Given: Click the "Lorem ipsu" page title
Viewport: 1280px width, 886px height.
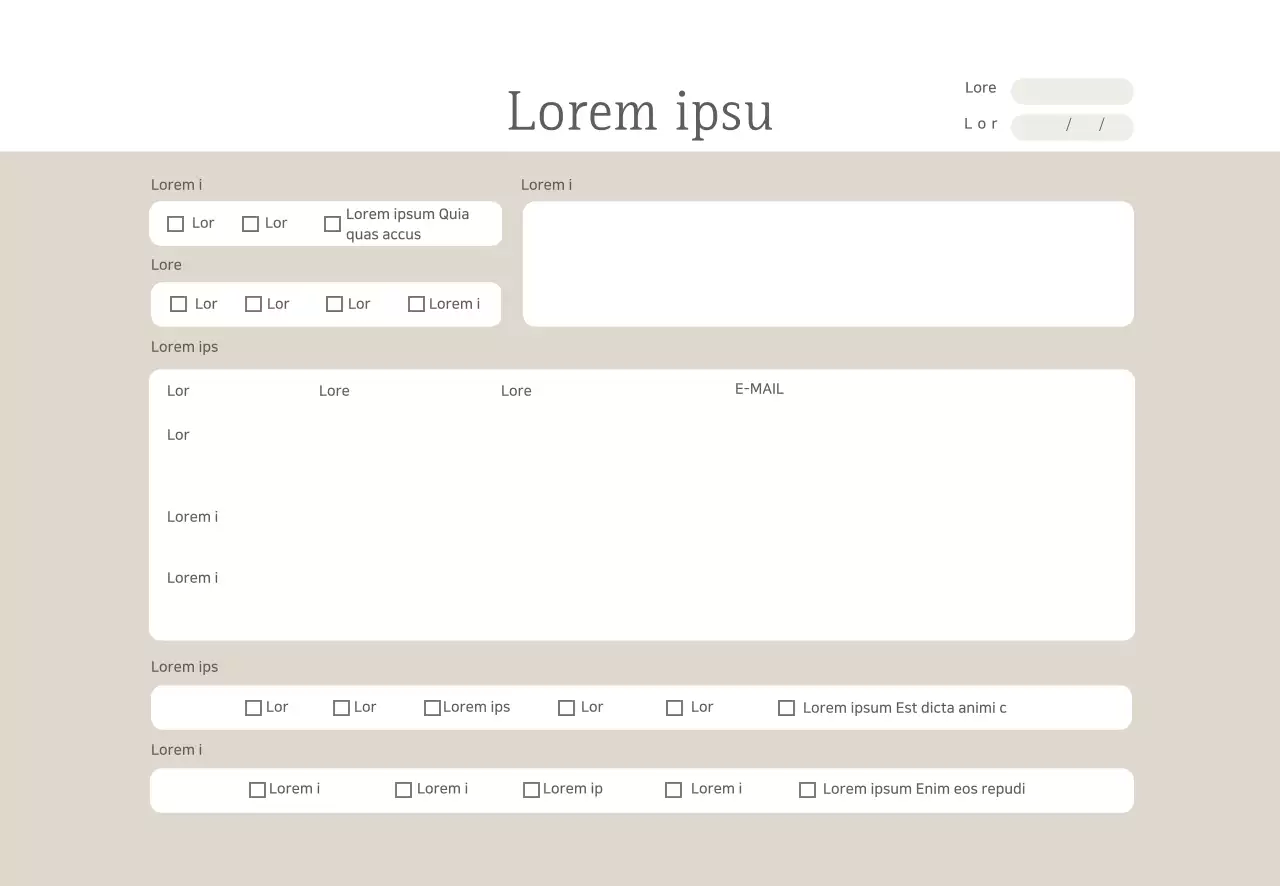Looking at the screenshot, I should [x=640, y=111].
